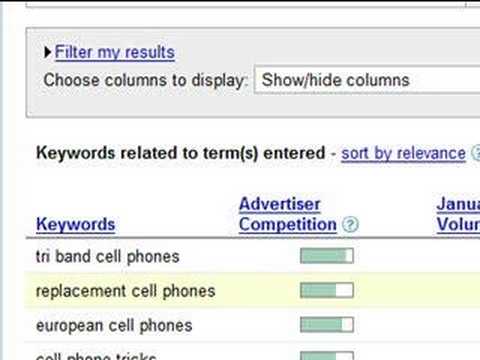Select the cell phone tricks keyword

[96, 356]
